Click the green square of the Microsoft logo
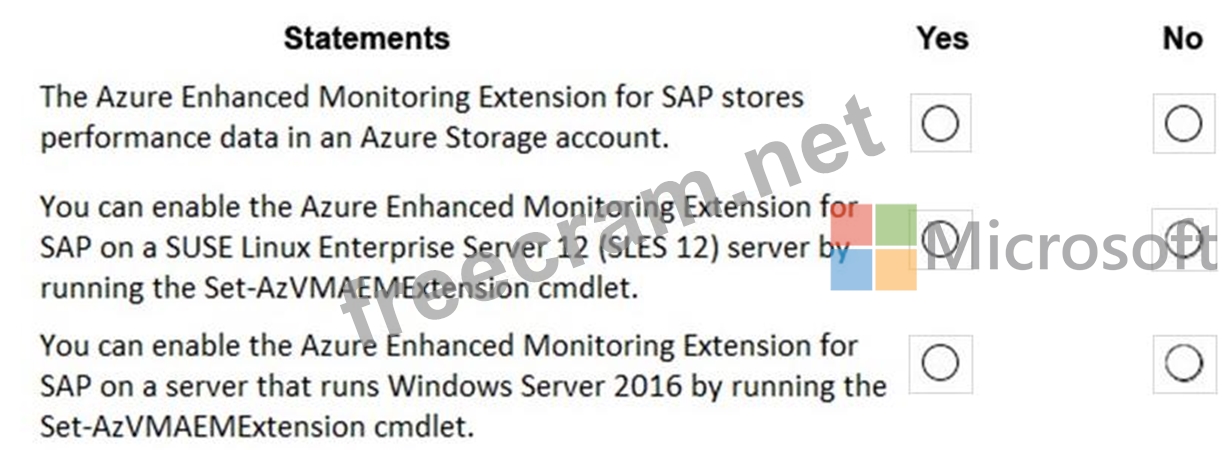 click(896, 225)
